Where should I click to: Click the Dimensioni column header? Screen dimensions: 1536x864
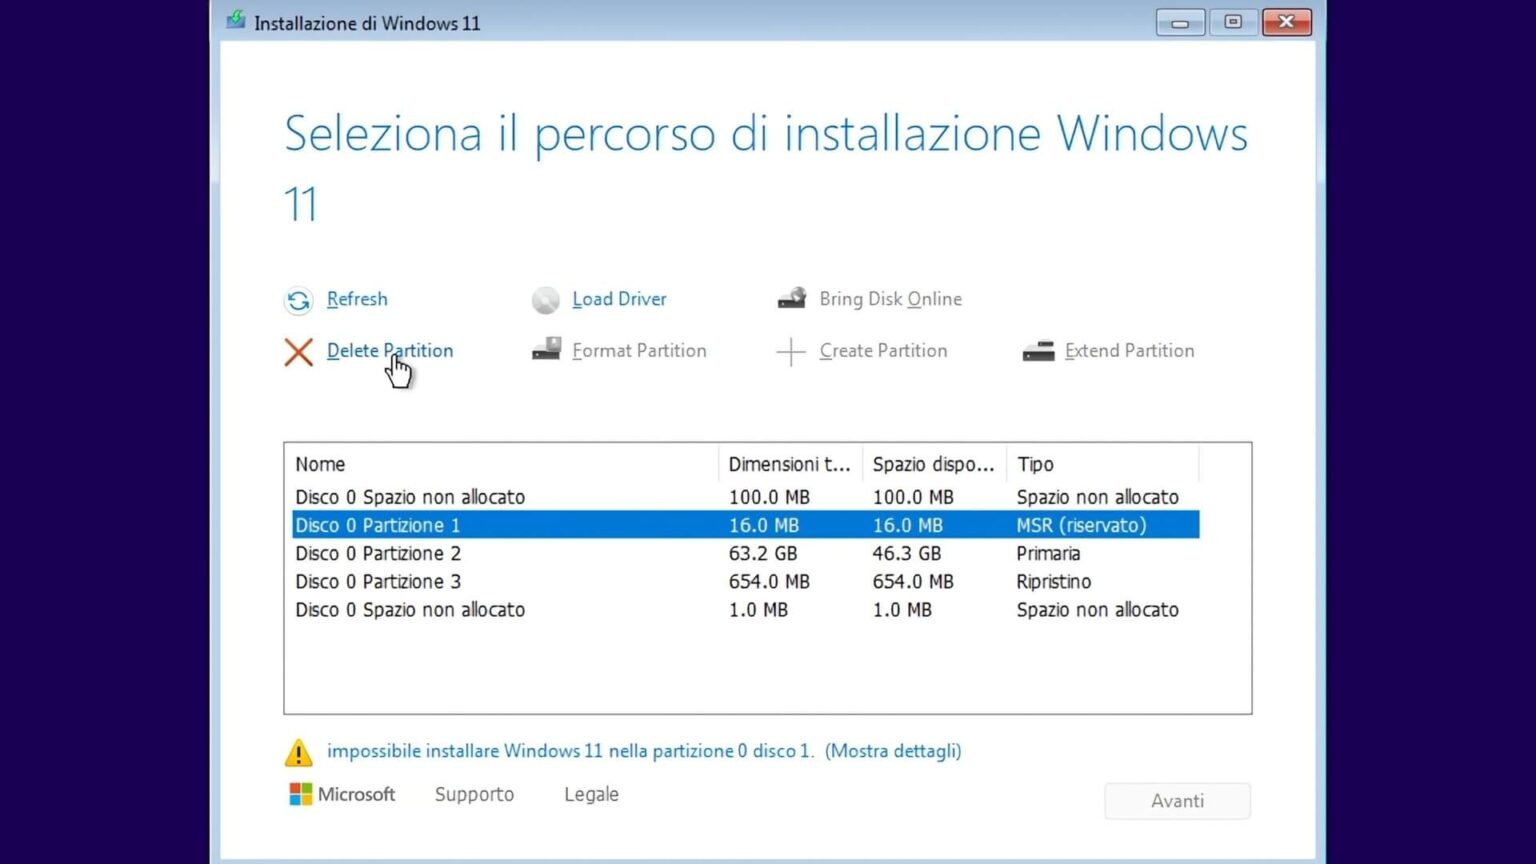click(789, 463)
